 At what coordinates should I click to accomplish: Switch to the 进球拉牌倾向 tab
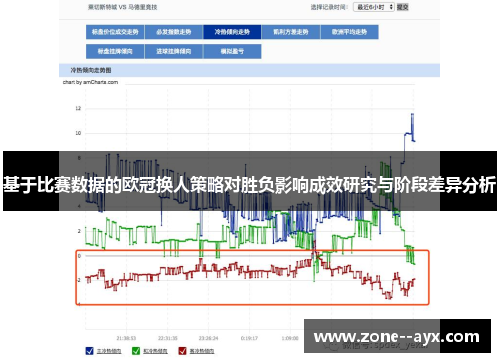point(174,51)
